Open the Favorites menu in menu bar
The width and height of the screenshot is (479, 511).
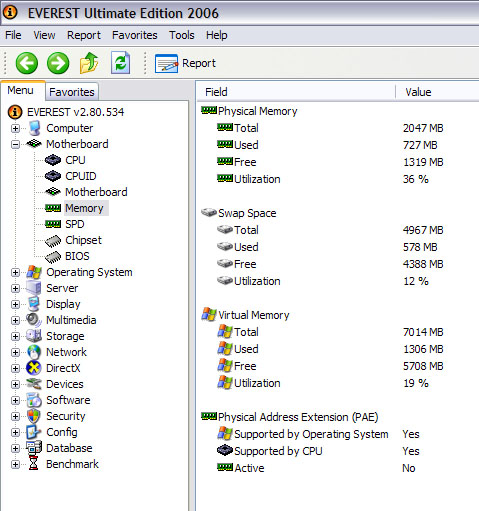point(135,35)
